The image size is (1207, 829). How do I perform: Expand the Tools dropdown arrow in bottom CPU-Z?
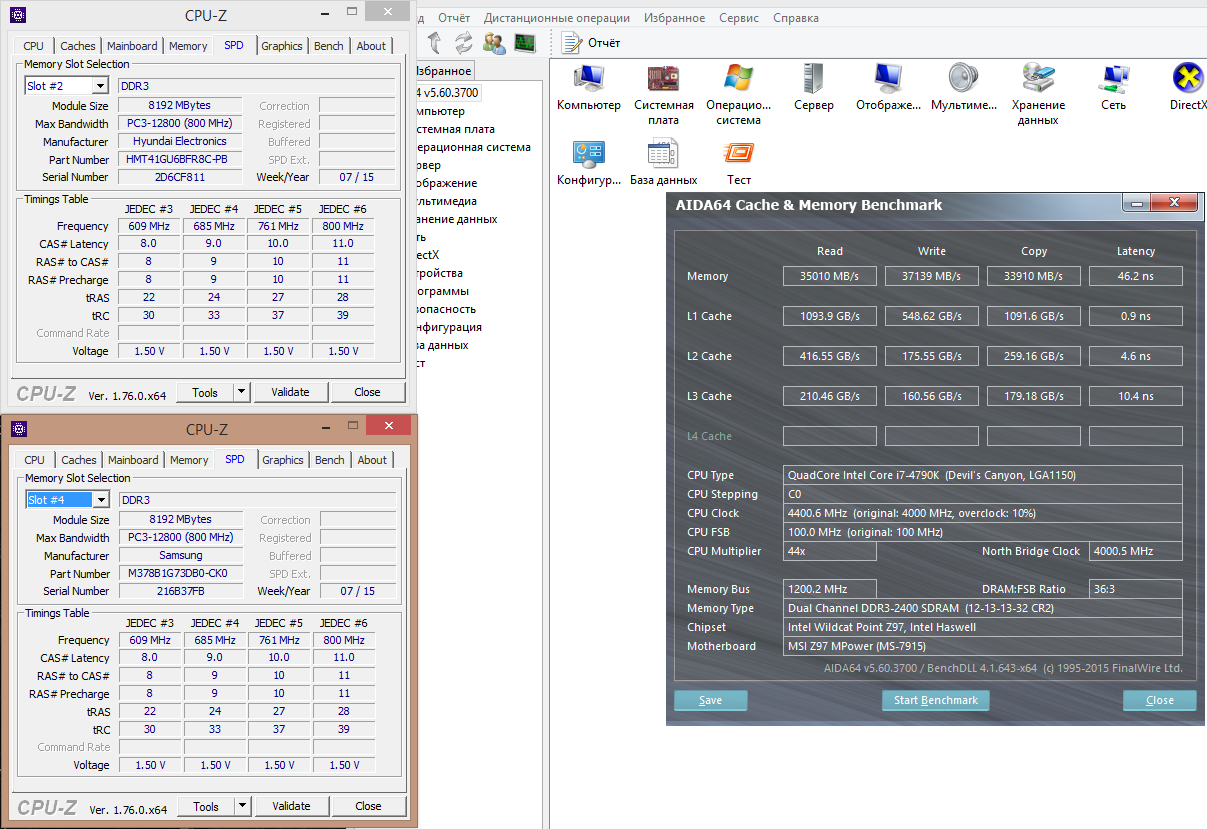[x=242, y=806]
